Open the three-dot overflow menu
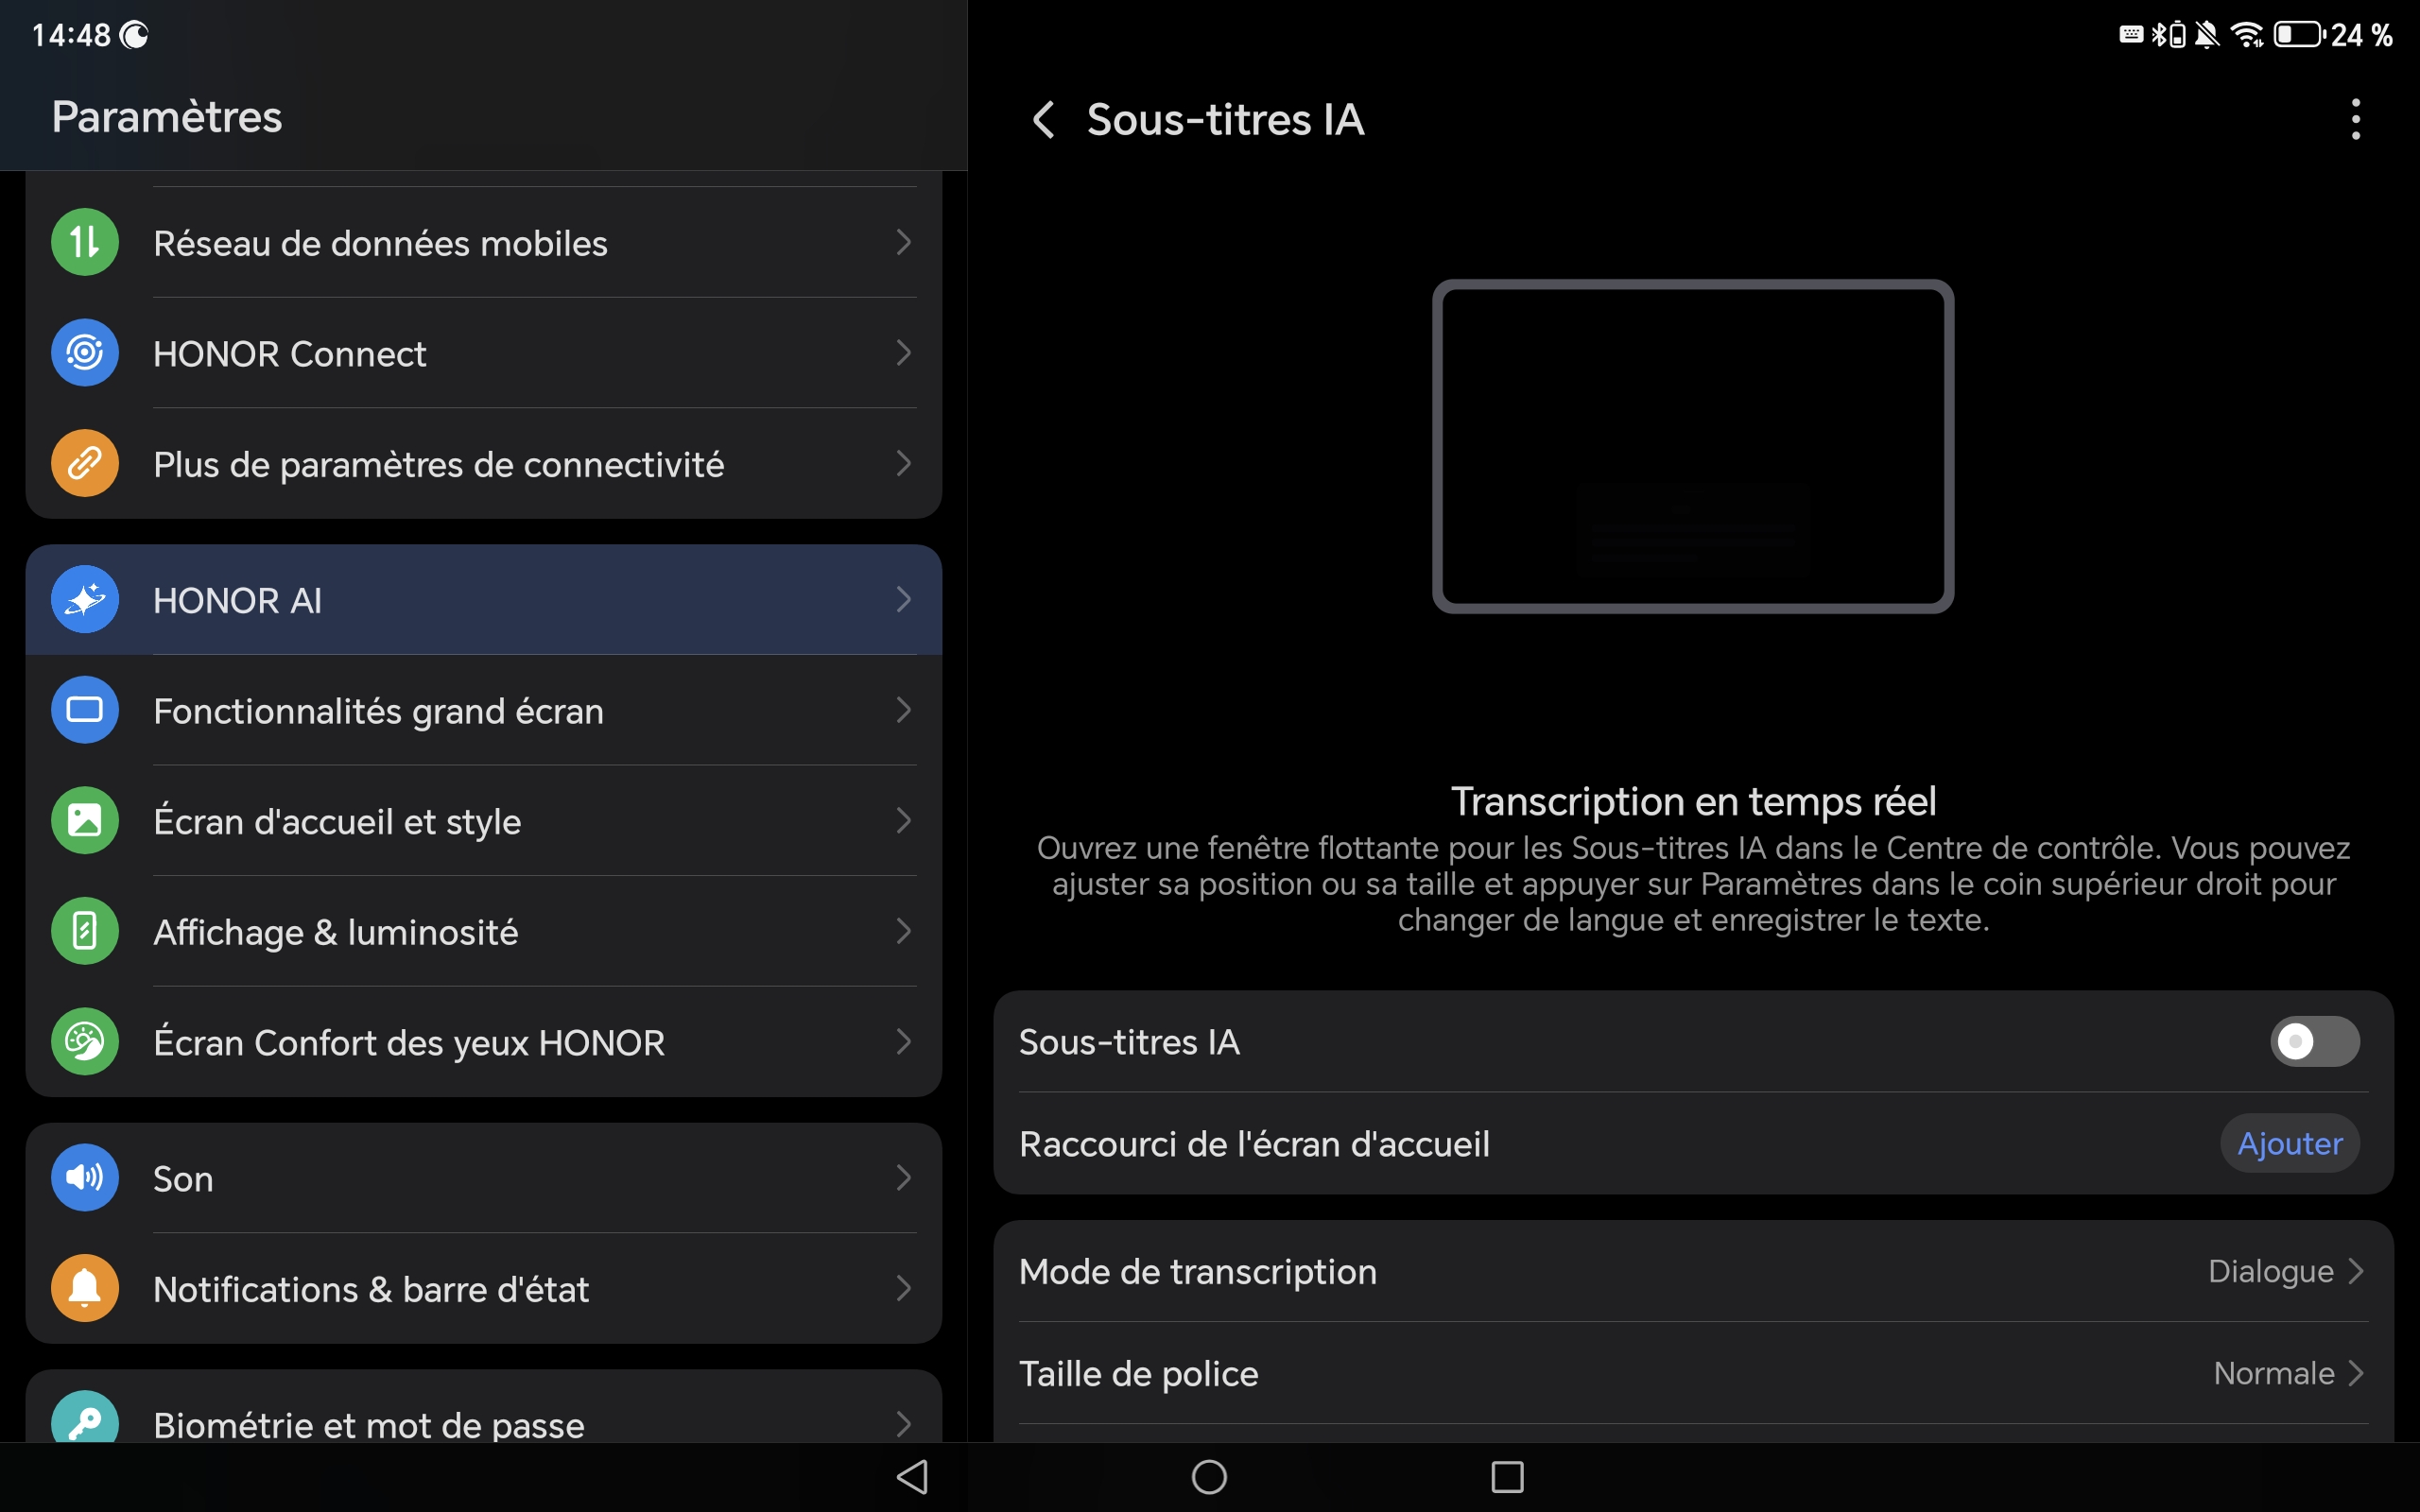 2355,120
